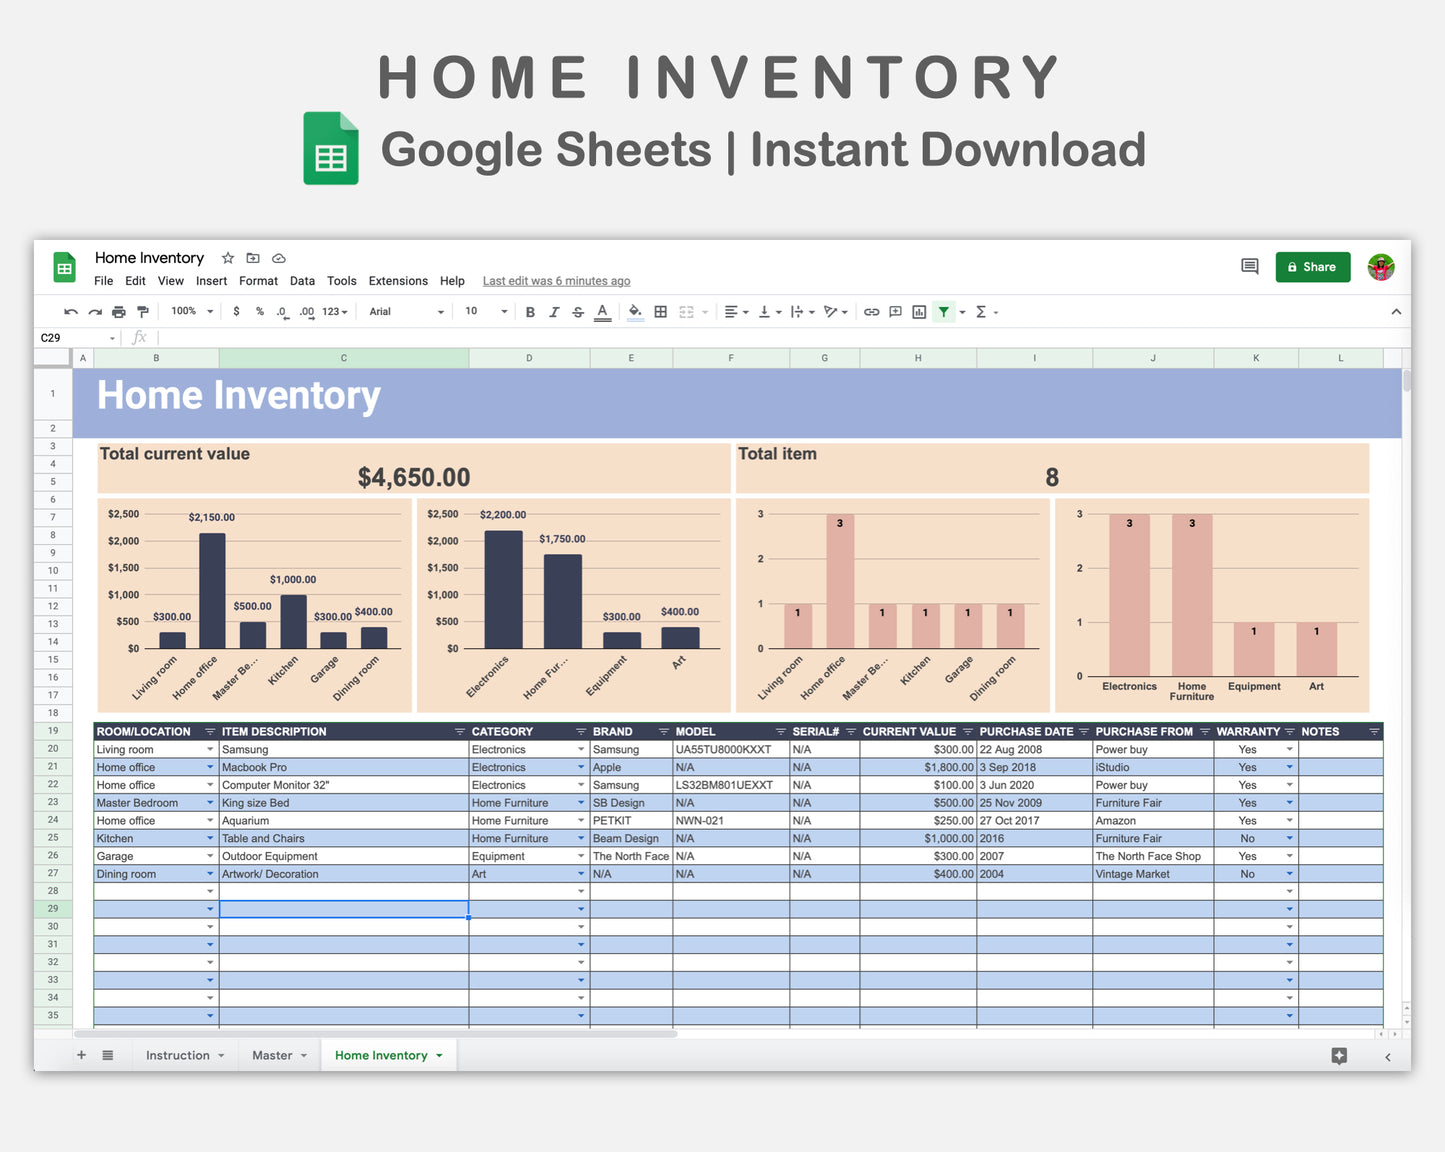The image size is (1445, 1152).
Task: Click the Insert link icon
Action: (870, 311)
